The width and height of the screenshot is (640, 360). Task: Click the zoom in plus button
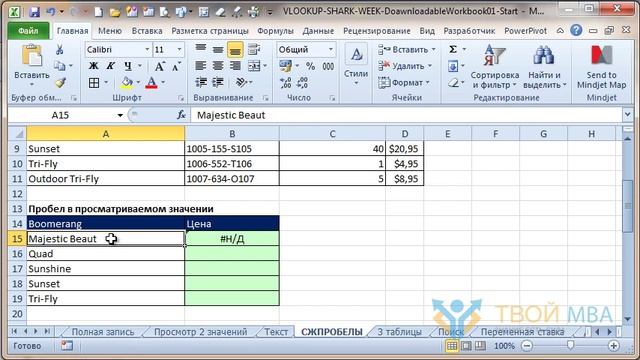(x=613, y=346)
